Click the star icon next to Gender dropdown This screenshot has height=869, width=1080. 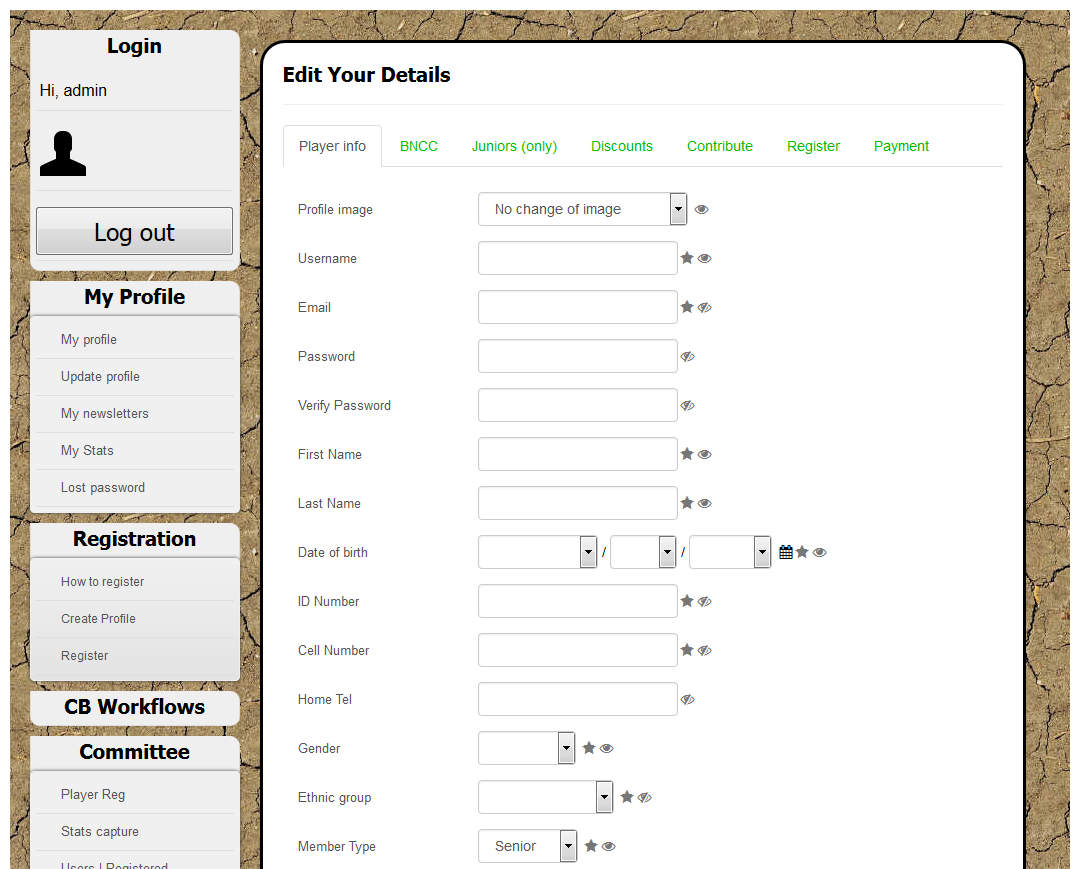point(589,748)
